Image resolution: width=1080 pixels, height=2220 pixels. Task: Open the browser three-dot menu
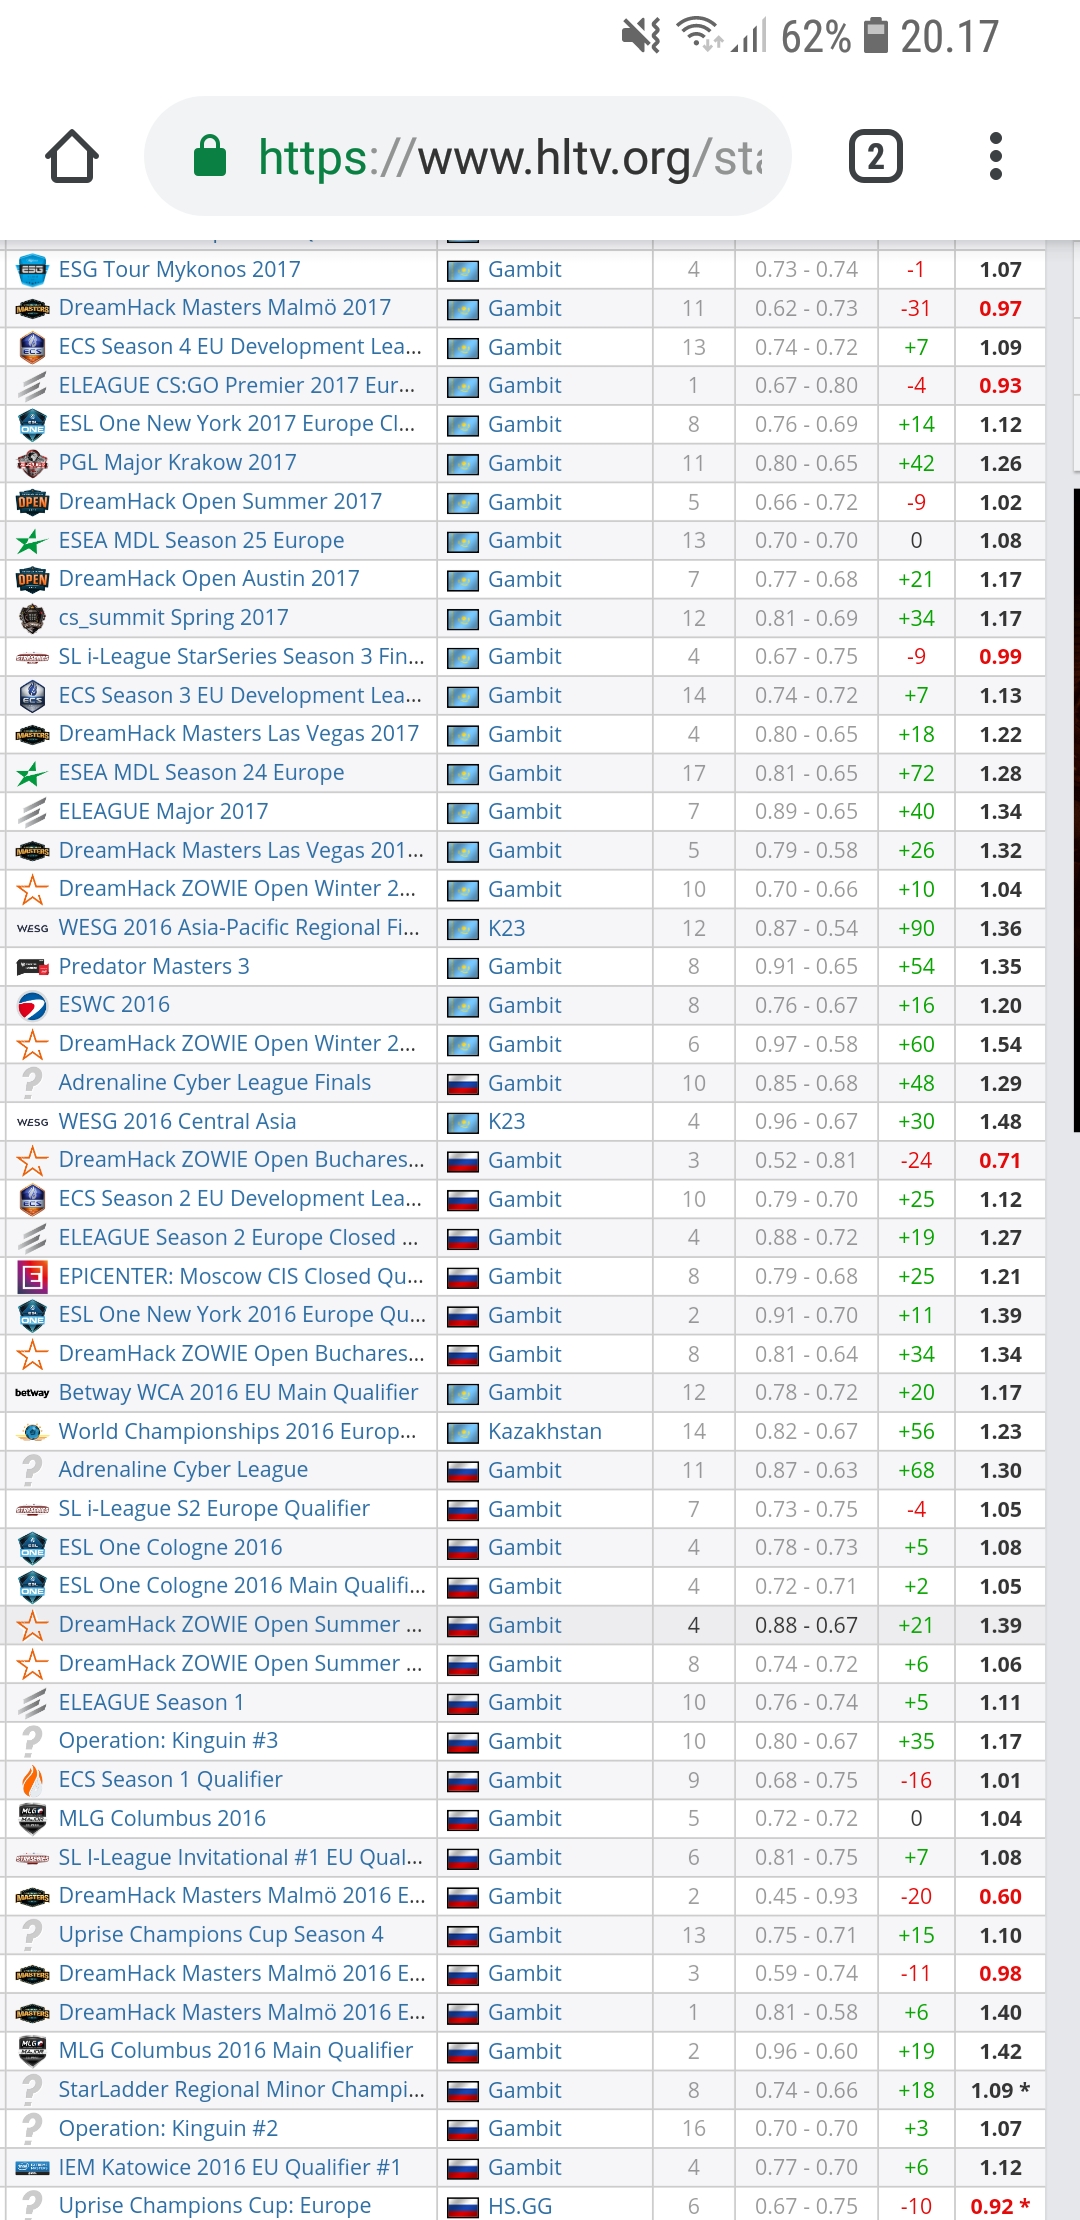tap(995, 157)
